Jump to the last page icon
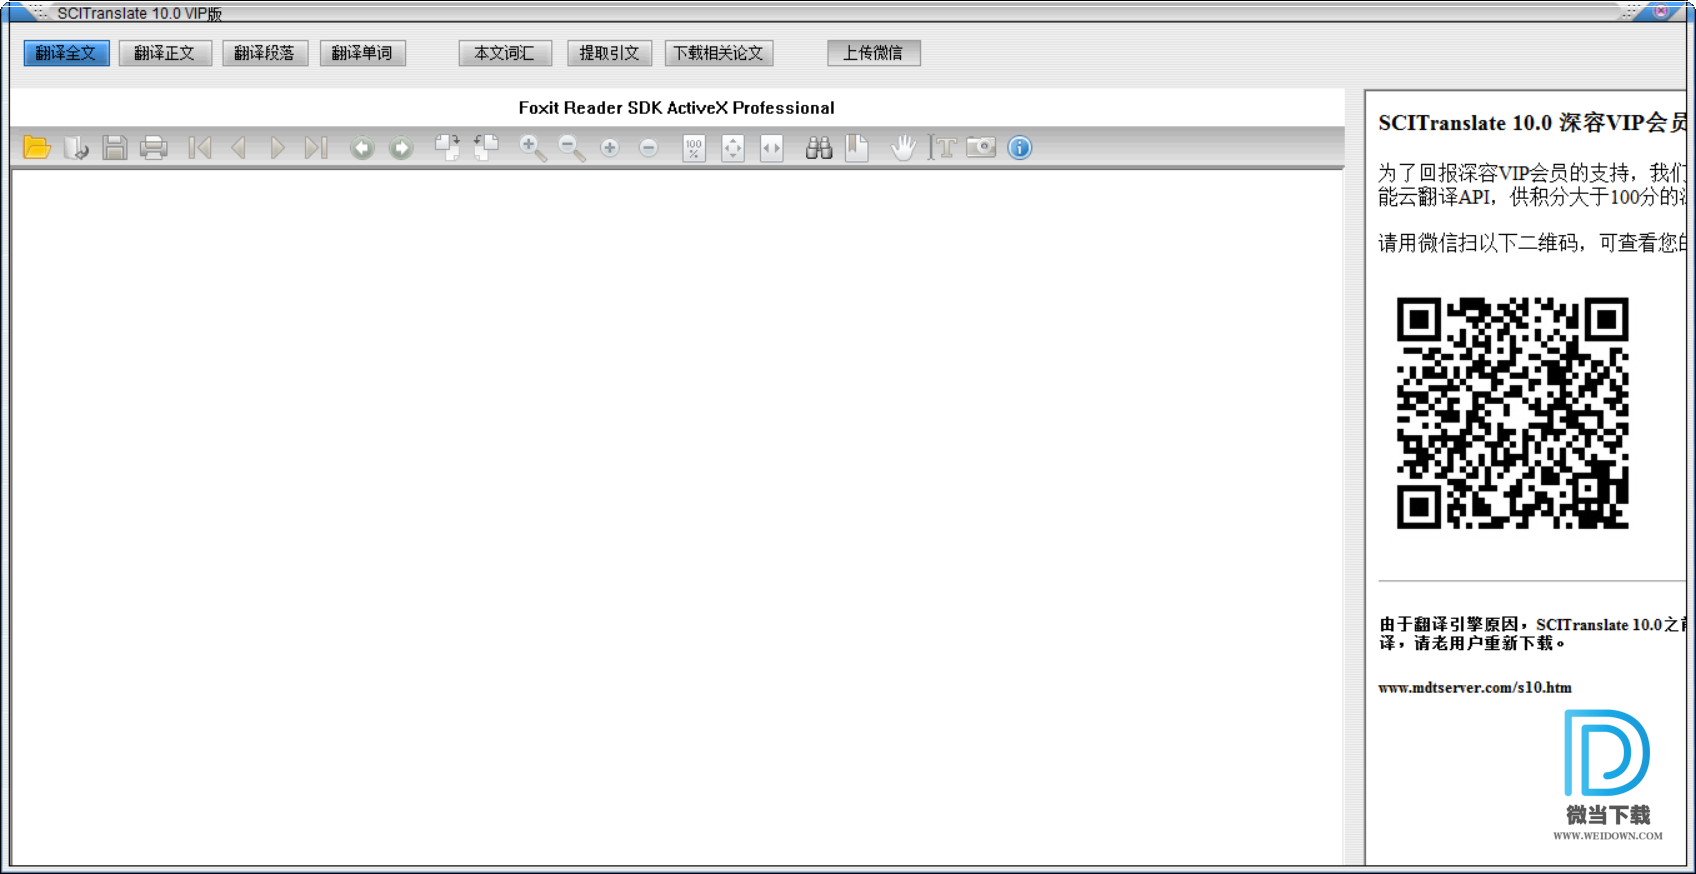Viewport: 1696px width, 874px height. pos(316,148)
